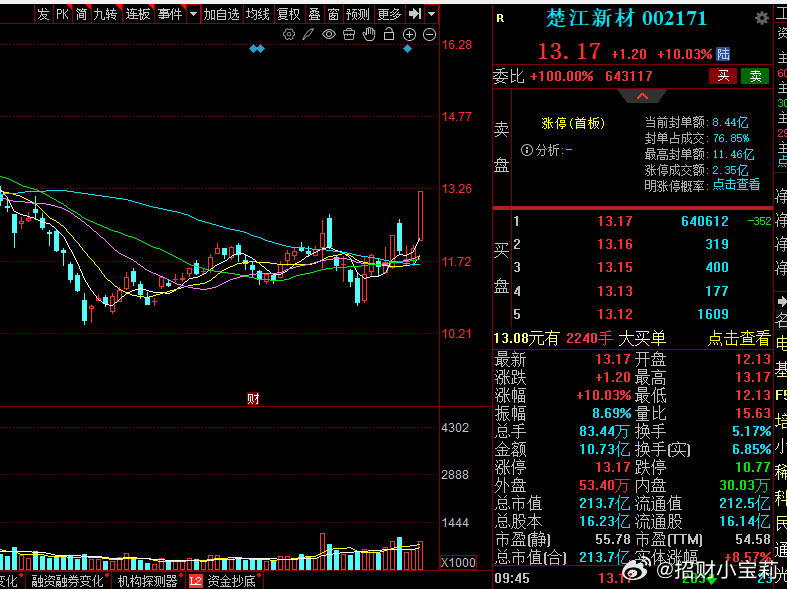Click the 叠 overlay button

[315, 14]
